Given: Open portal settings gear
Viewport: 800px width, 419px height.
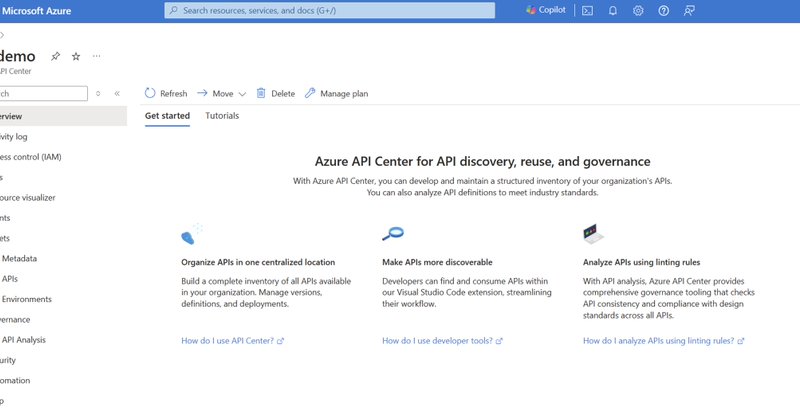Looking at the screenshot, I should coord(638,10).
